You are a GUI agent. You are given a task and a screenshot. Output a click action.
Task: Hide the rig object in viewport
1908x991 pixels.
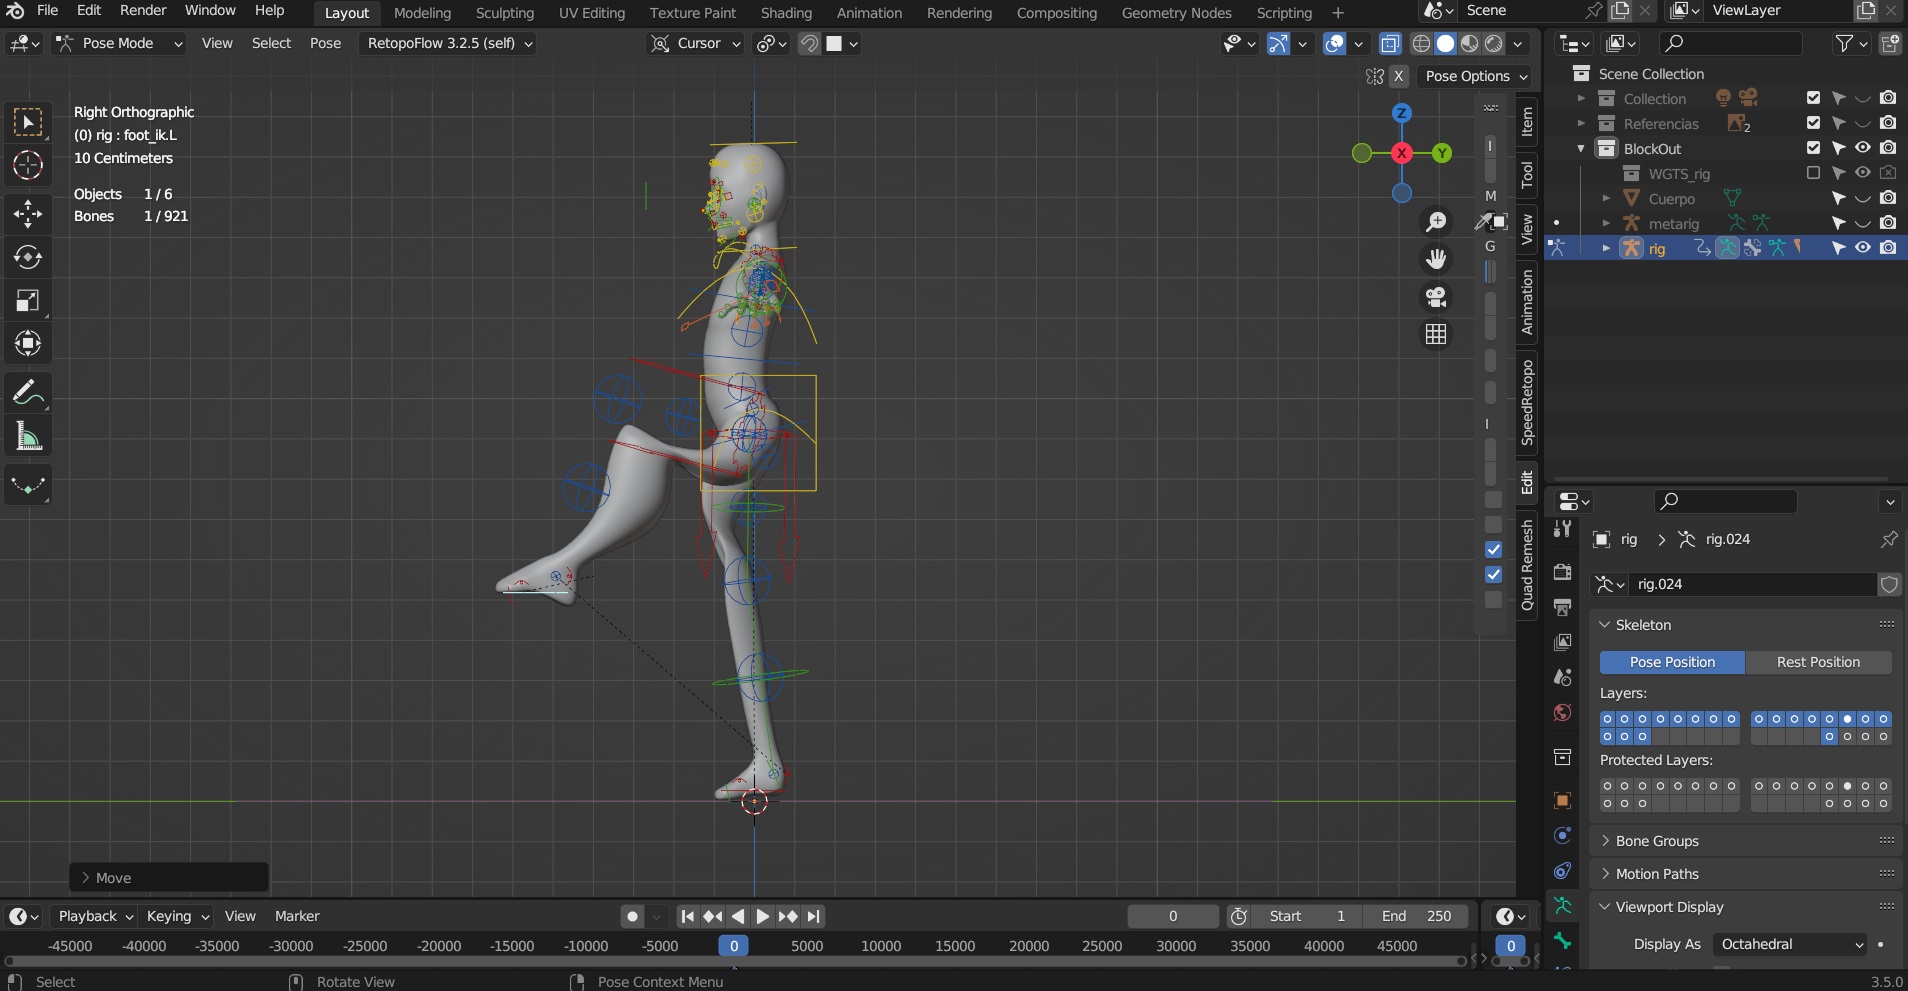coord(1863,248)
